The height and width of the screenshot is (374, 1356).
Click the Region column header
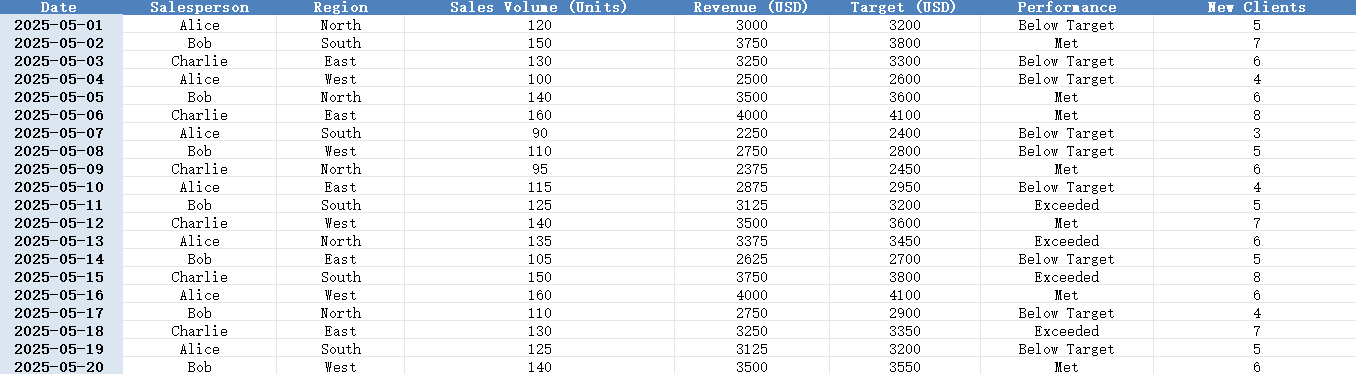pyautogui.click(x=341, y=7)
